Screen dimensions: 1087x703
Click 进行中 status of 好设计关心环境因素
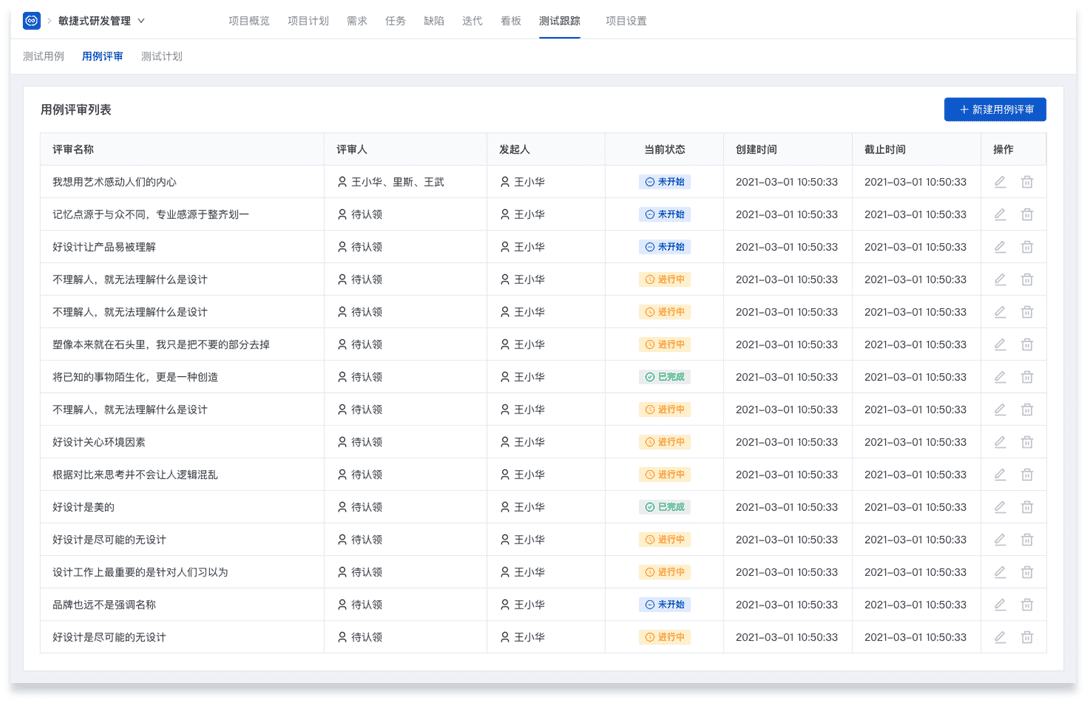pyautogui.click(x=664, y=442)
